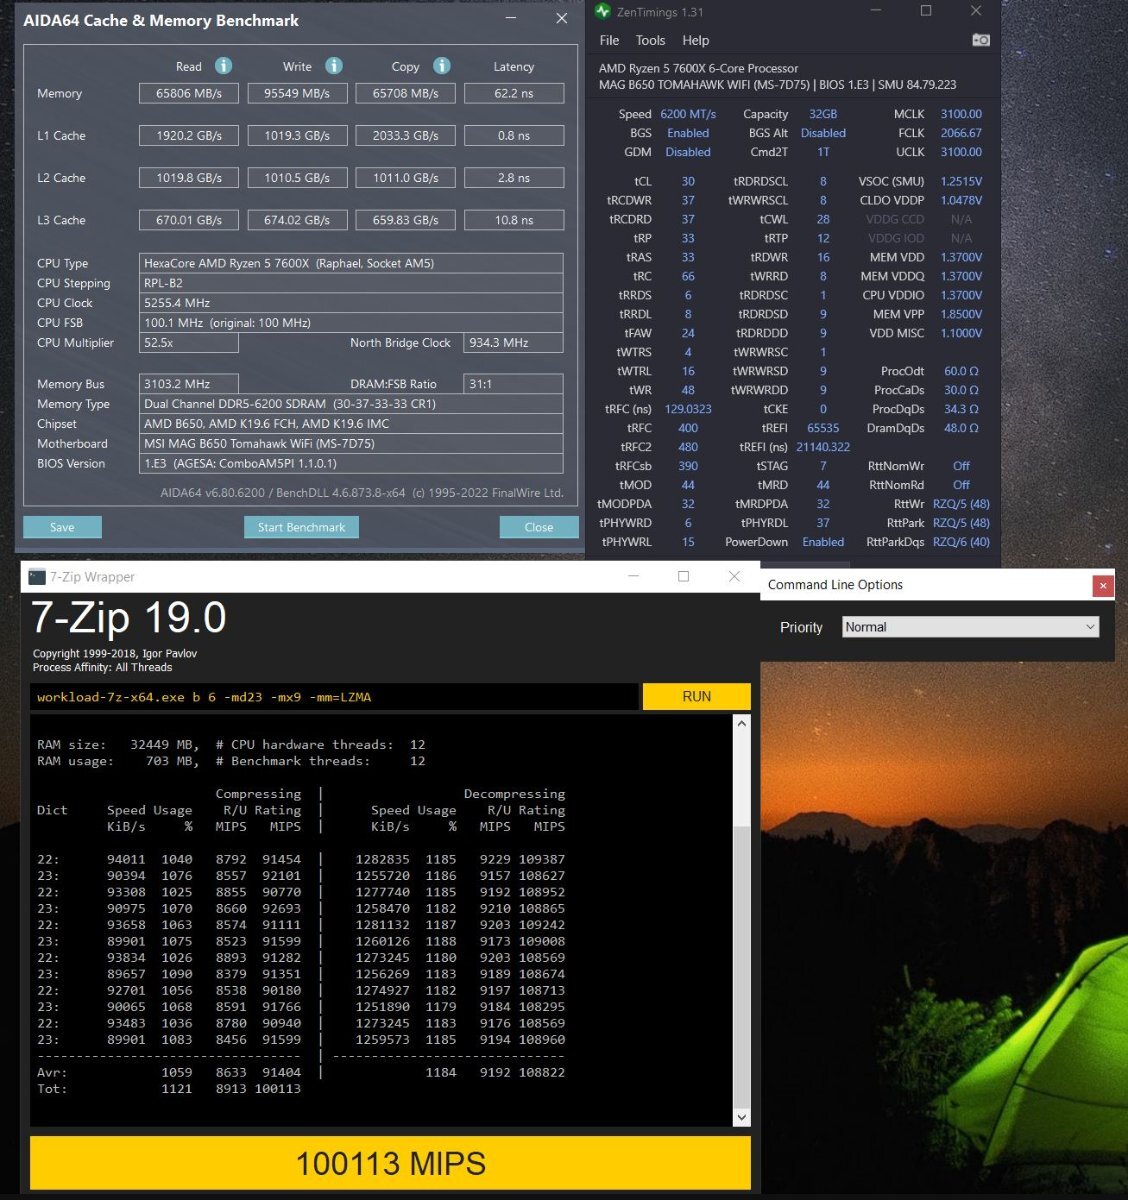Click Start Benchmark in AIDA64
Viewport: 1128px width, 1200px height.
point(301,527)
